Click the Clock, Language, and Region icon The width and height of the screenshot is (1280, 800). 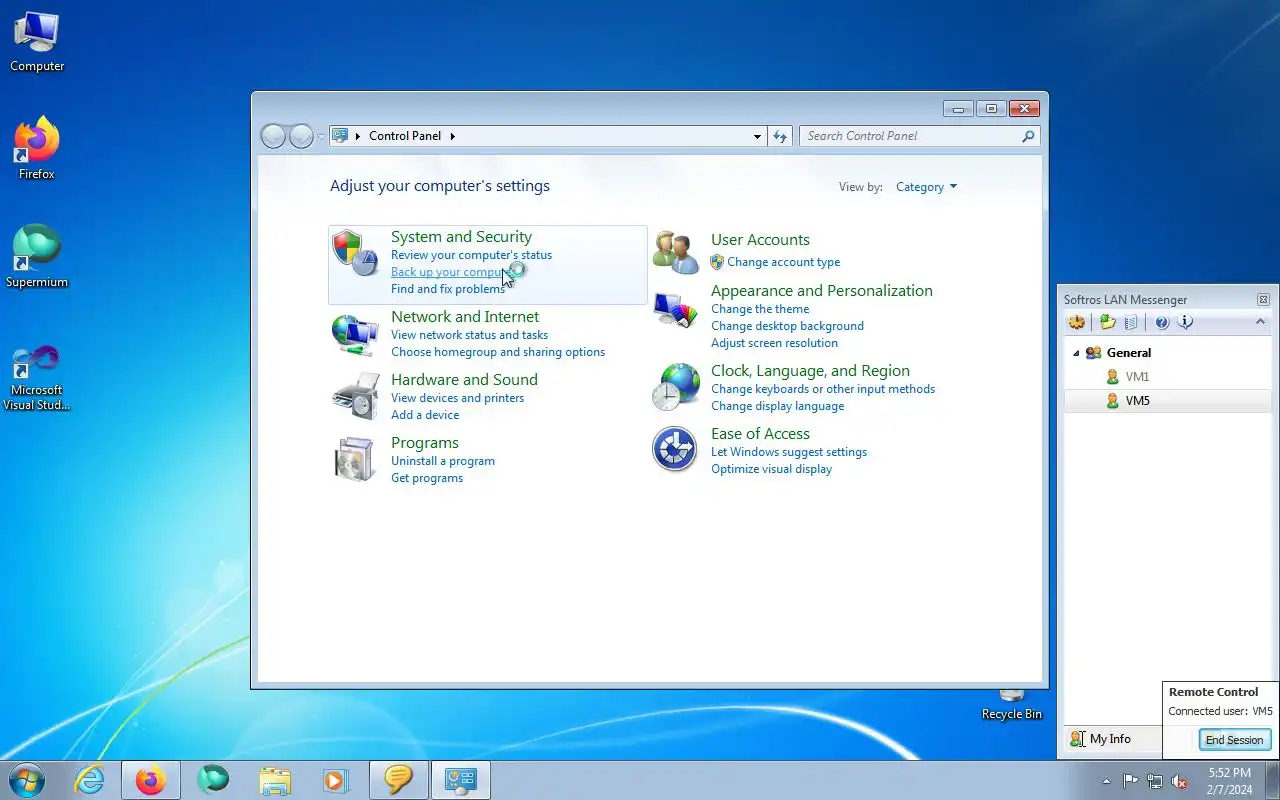coord(676,387)
